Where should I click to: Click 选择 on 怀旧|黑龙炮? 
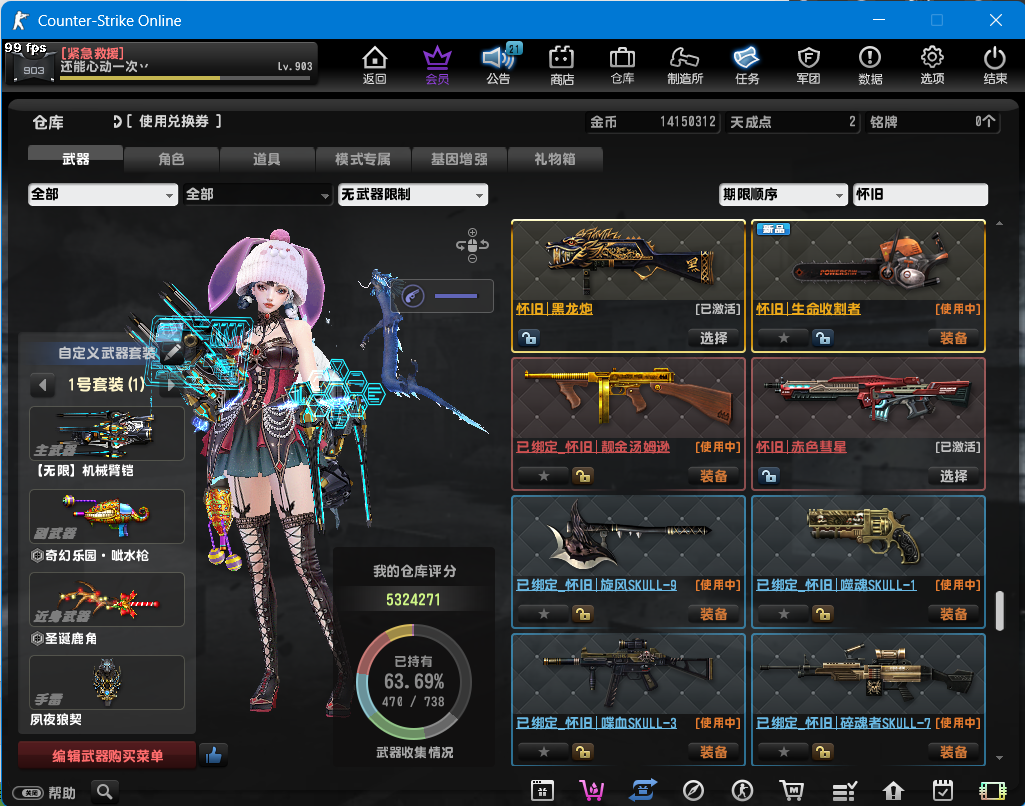click(713, 338)
